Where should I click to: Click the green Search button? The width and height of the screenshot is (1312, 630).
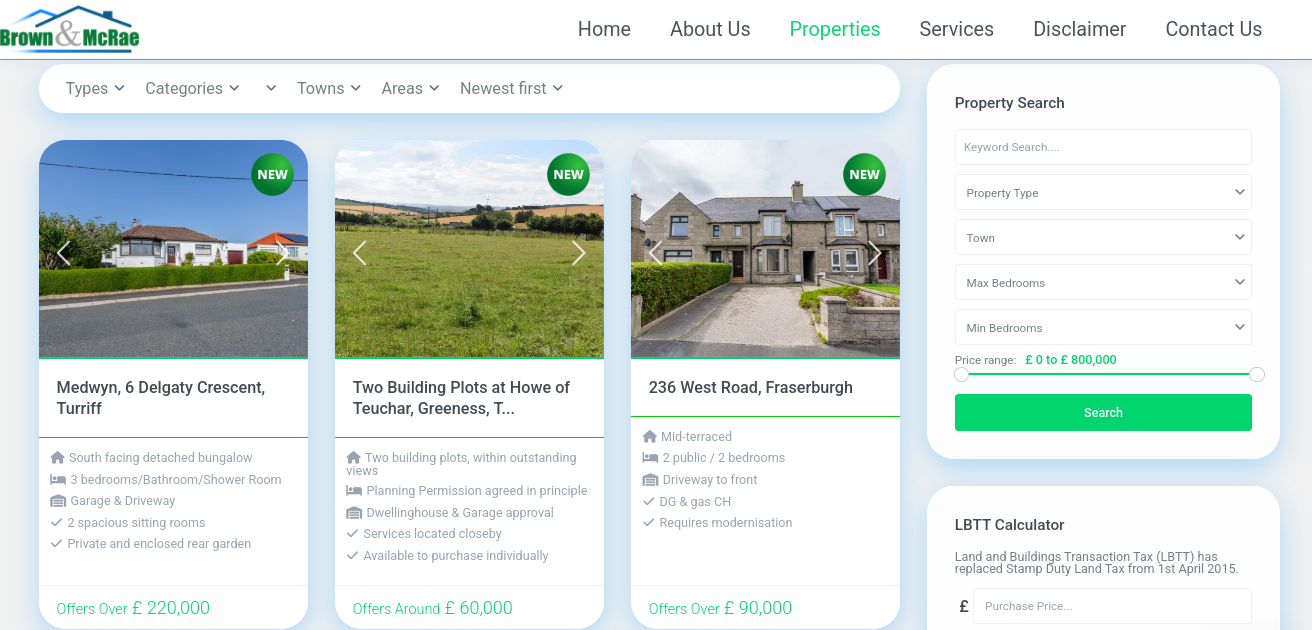[x=1103, y=412]
